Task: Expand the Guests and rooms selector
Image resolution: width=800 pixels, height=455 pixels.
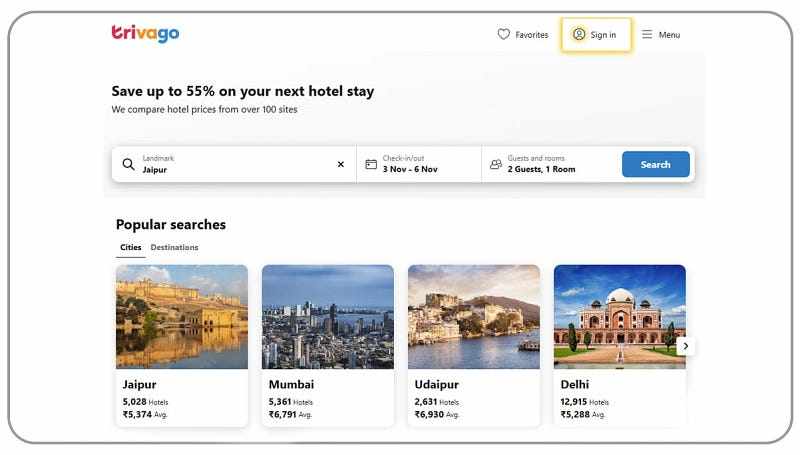Action: point(550,164)
